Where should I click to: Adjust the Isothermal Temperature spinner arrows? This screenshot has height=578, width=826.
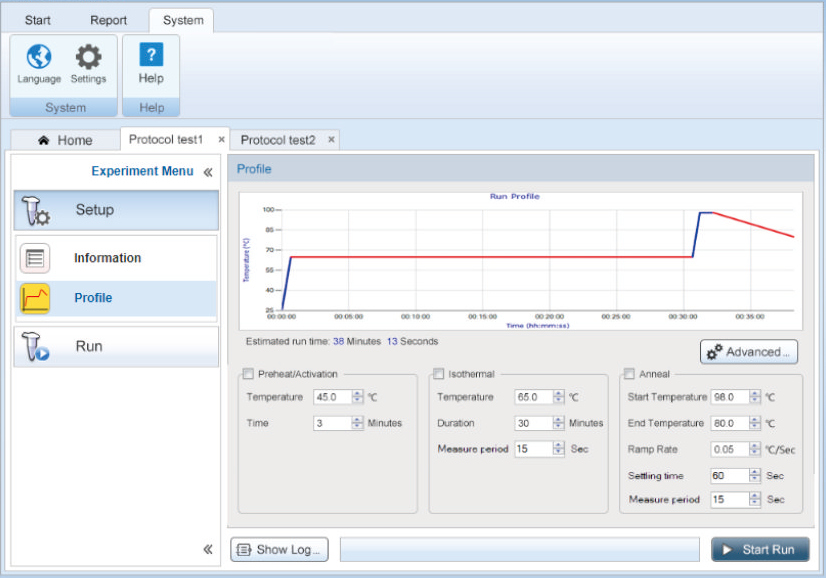[559, 397]
